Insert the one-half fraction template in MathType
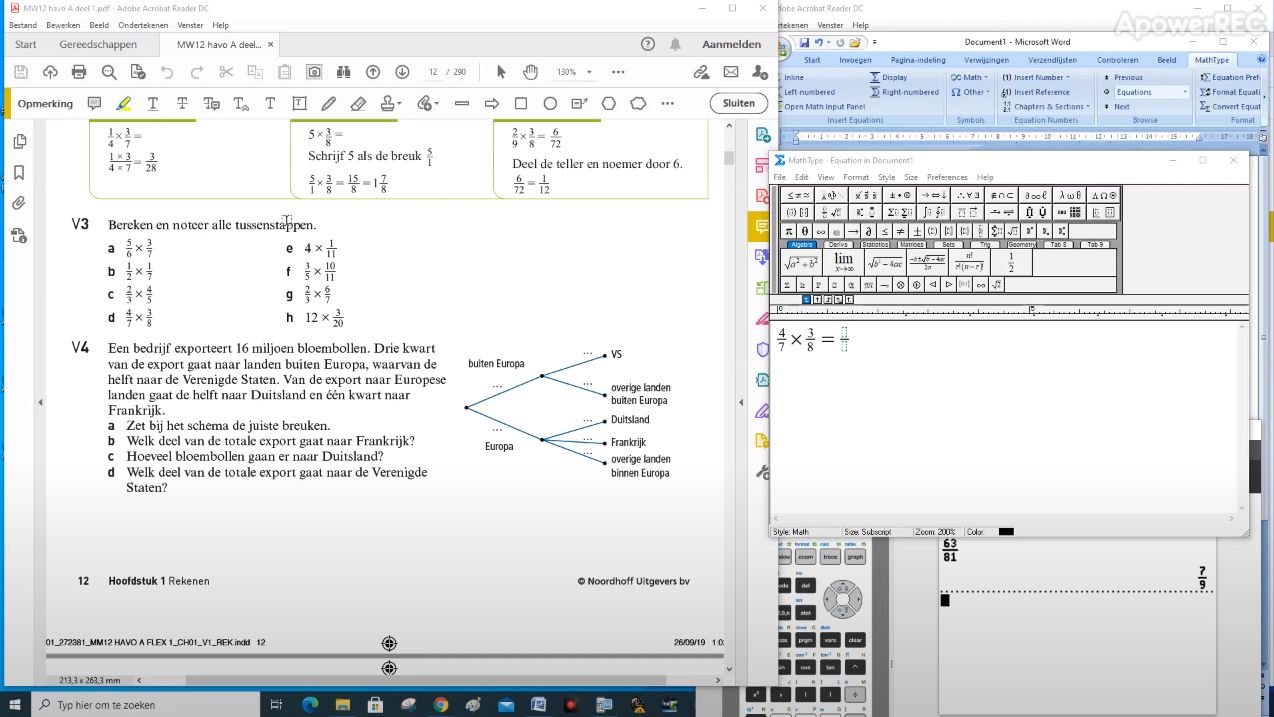Screen dimensions: 1274x717 (x=1011, y=262)
